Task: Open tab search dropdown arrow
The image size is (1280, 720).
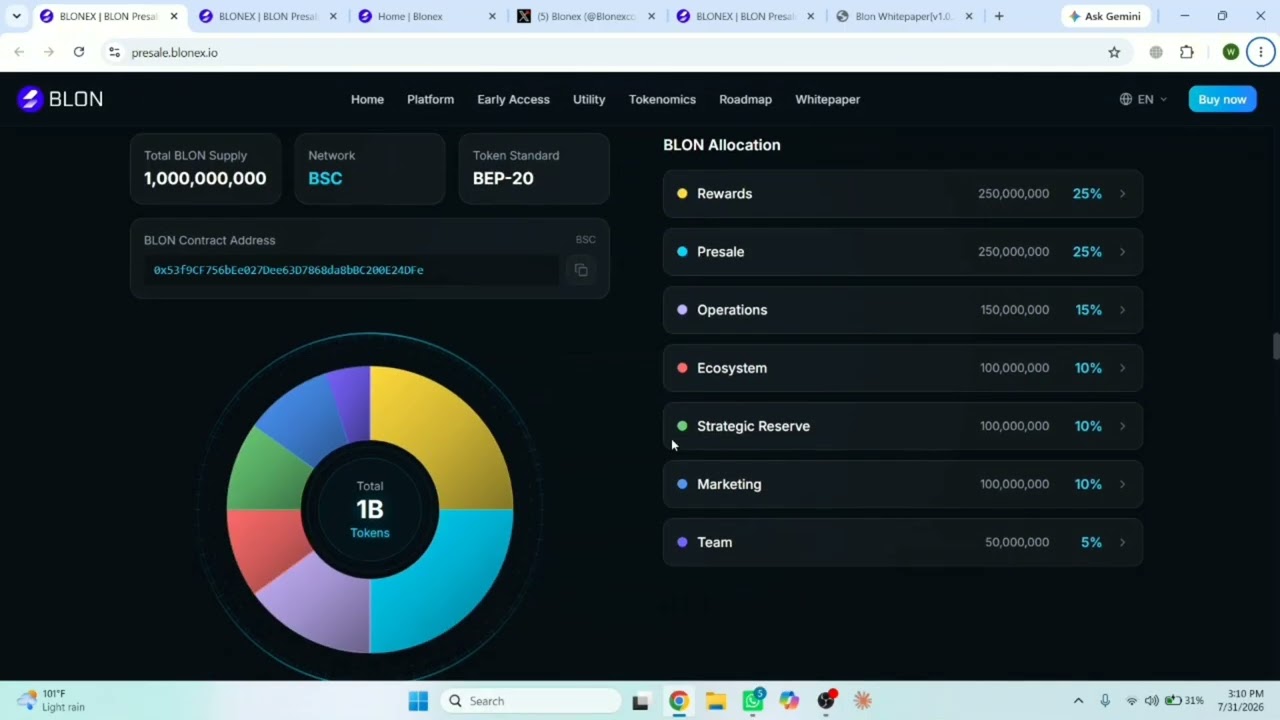Action: click(x=16, y=16)
